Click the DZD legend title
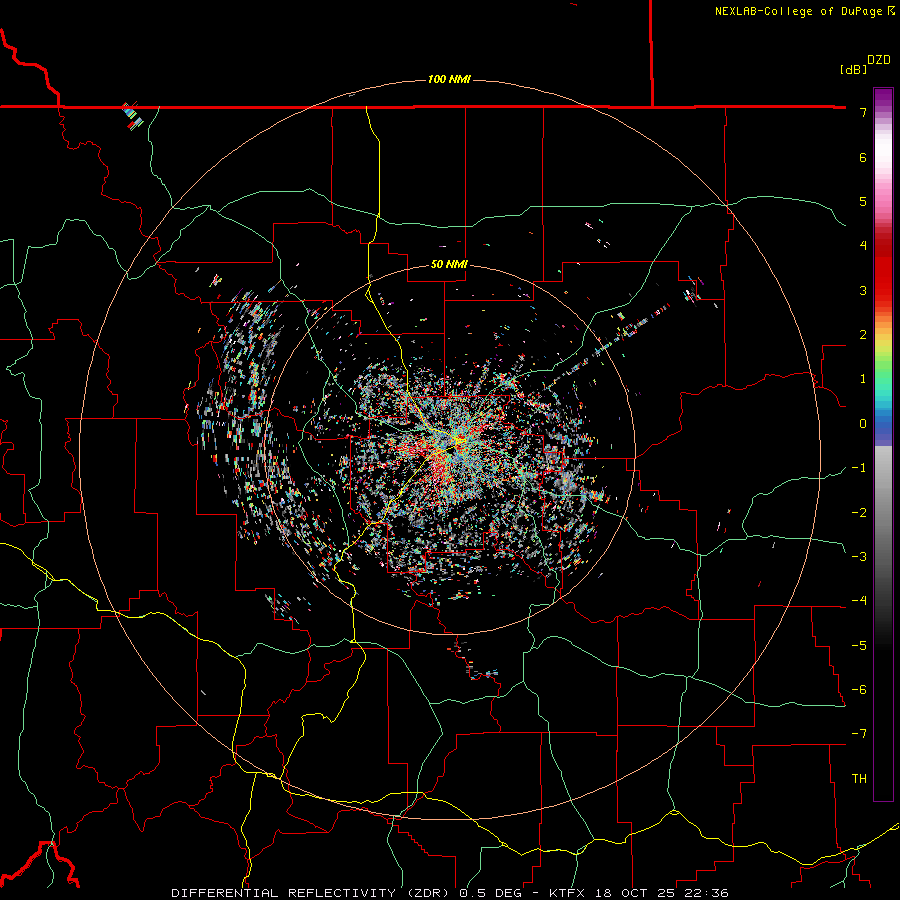Screen dimensions: 900x900 pyautogui.click(x=879, y=60)
